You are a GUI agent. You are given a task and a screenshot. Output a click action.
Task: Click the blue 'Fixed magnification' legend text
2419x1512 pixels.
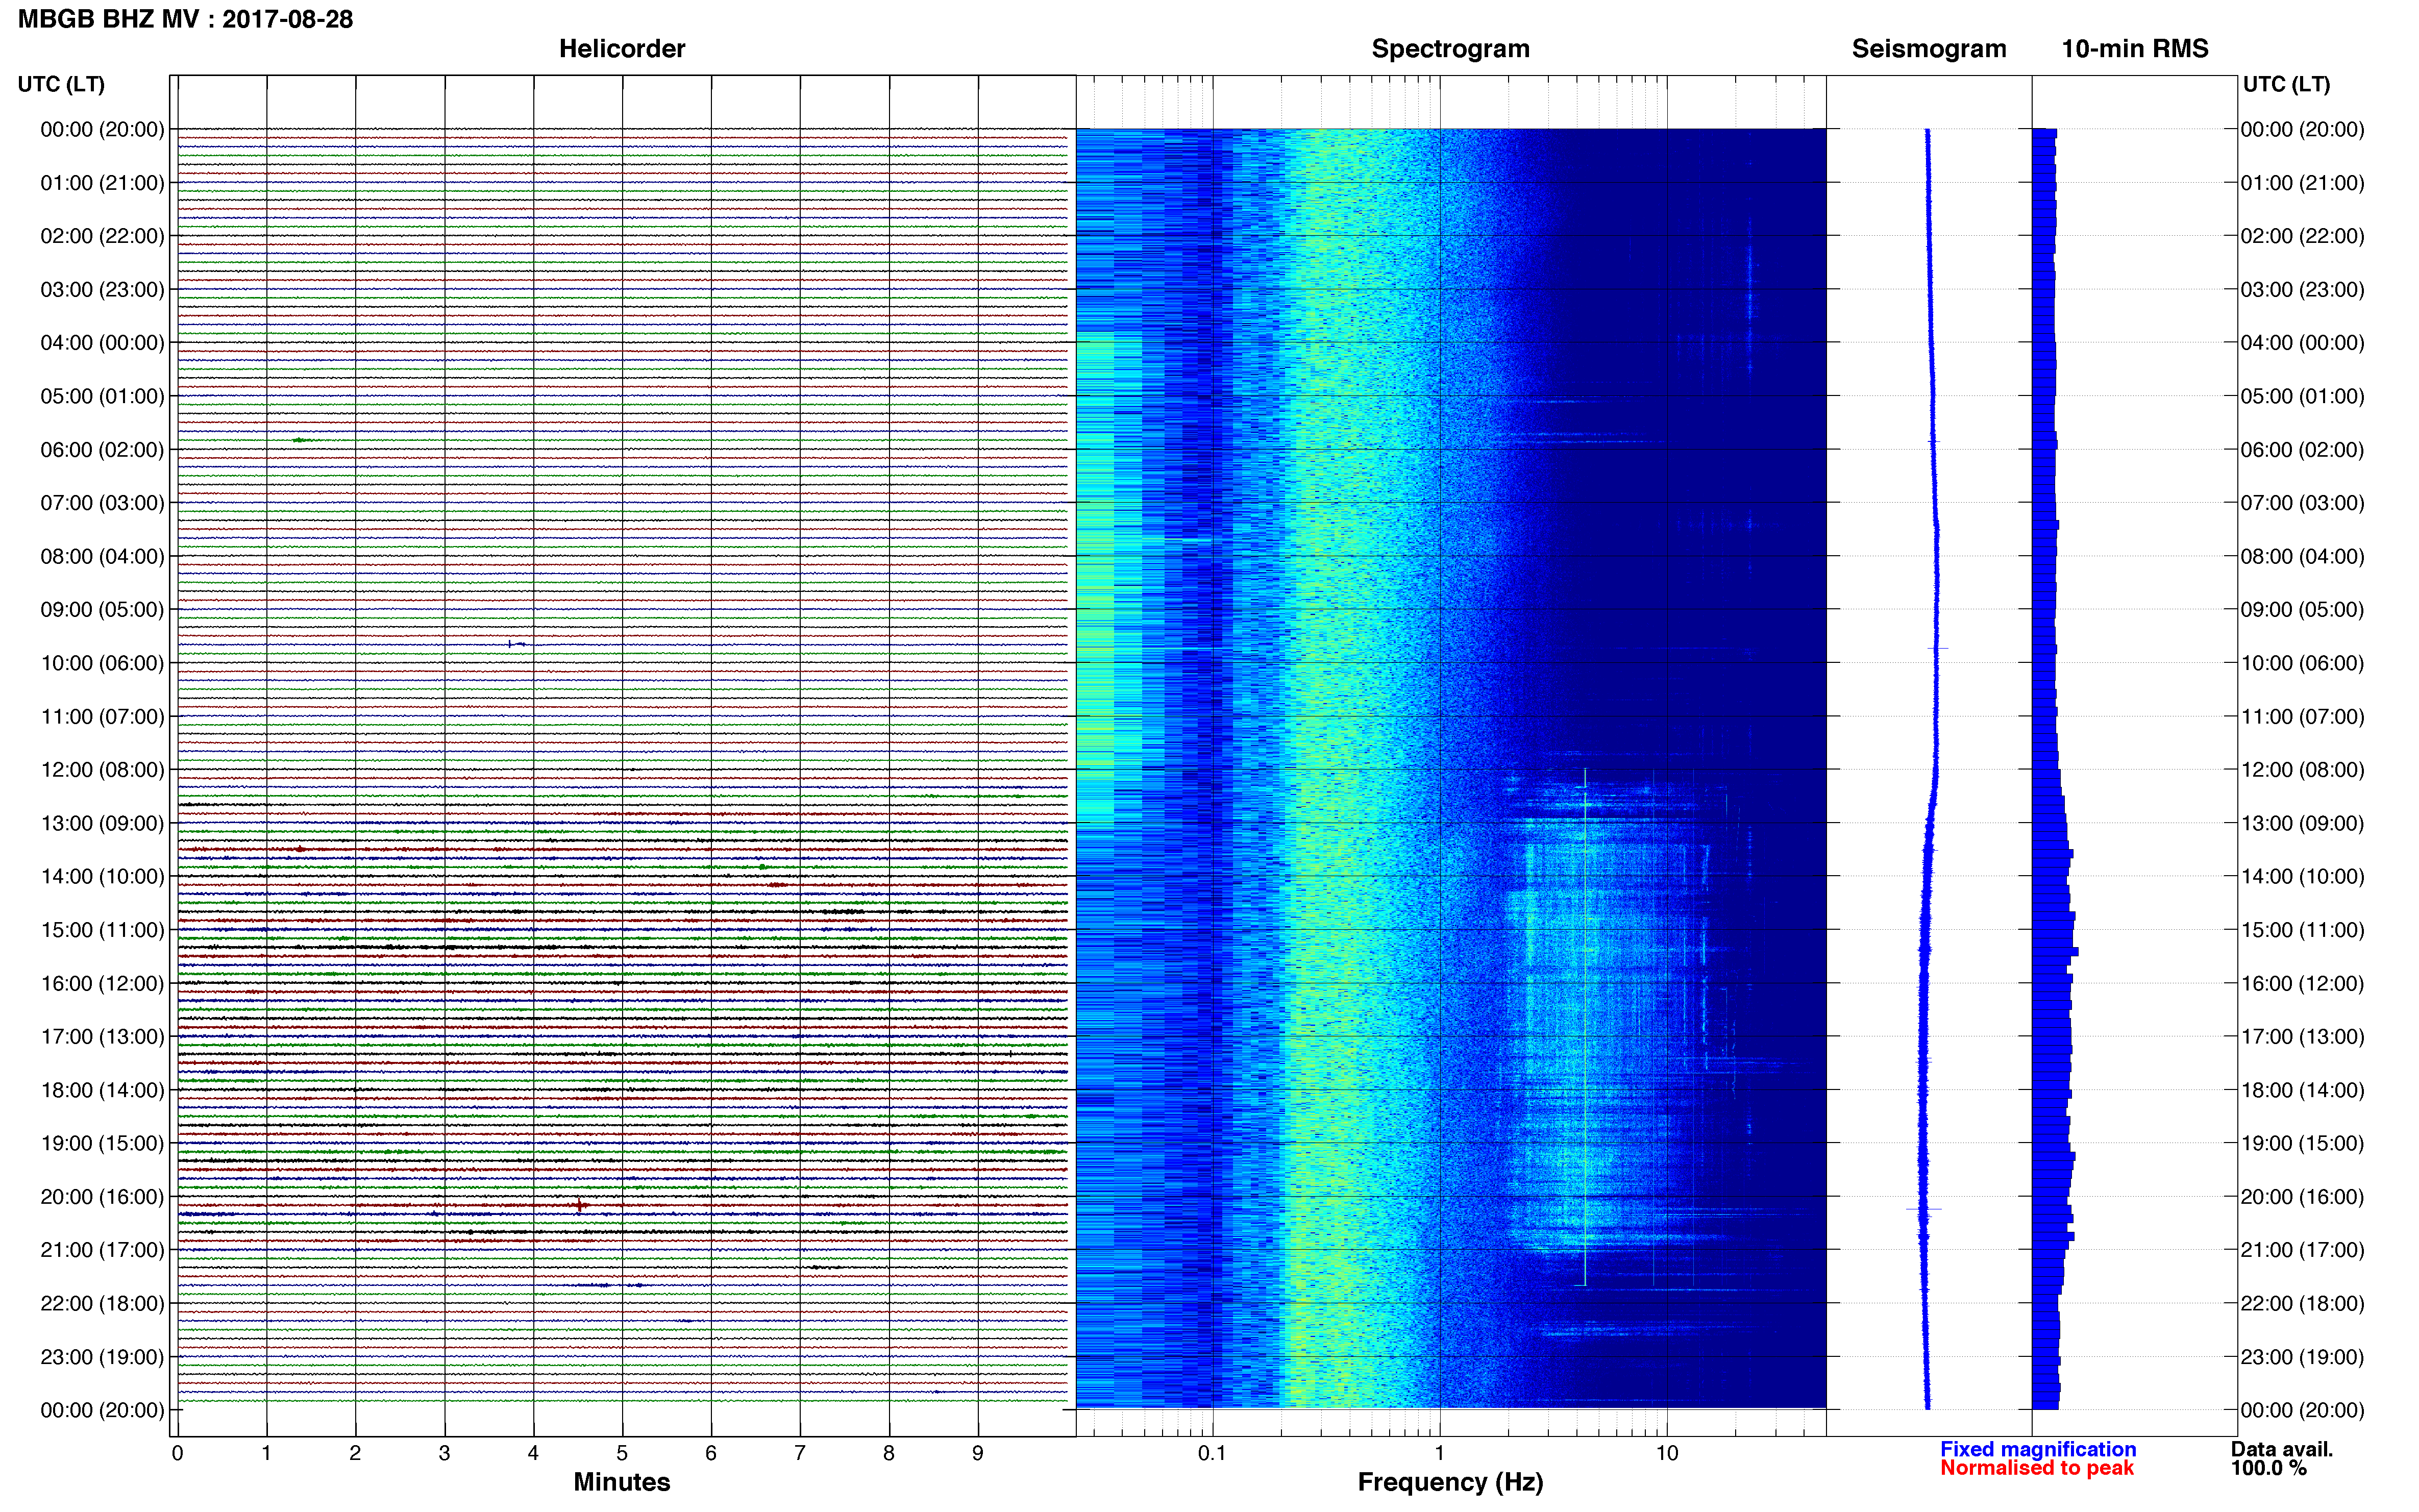click(2038, 1449)
